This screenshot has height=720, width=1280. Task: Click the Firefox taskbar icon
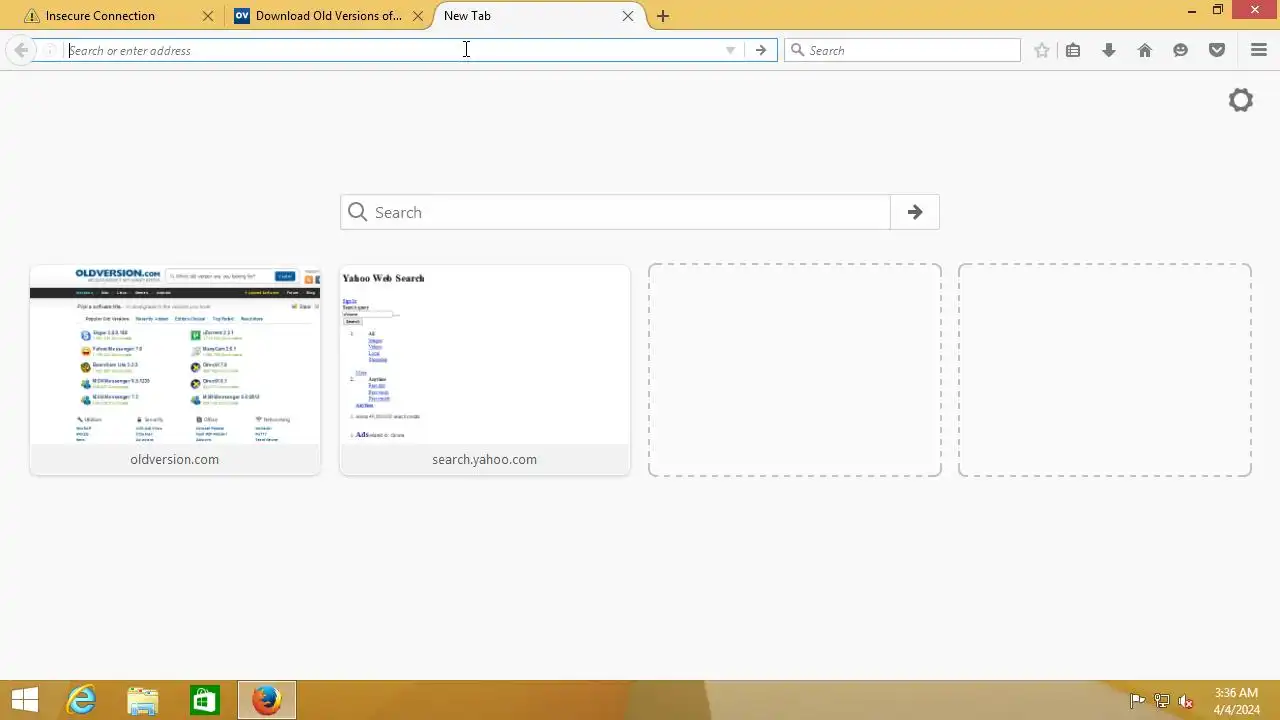click(267, 700)
